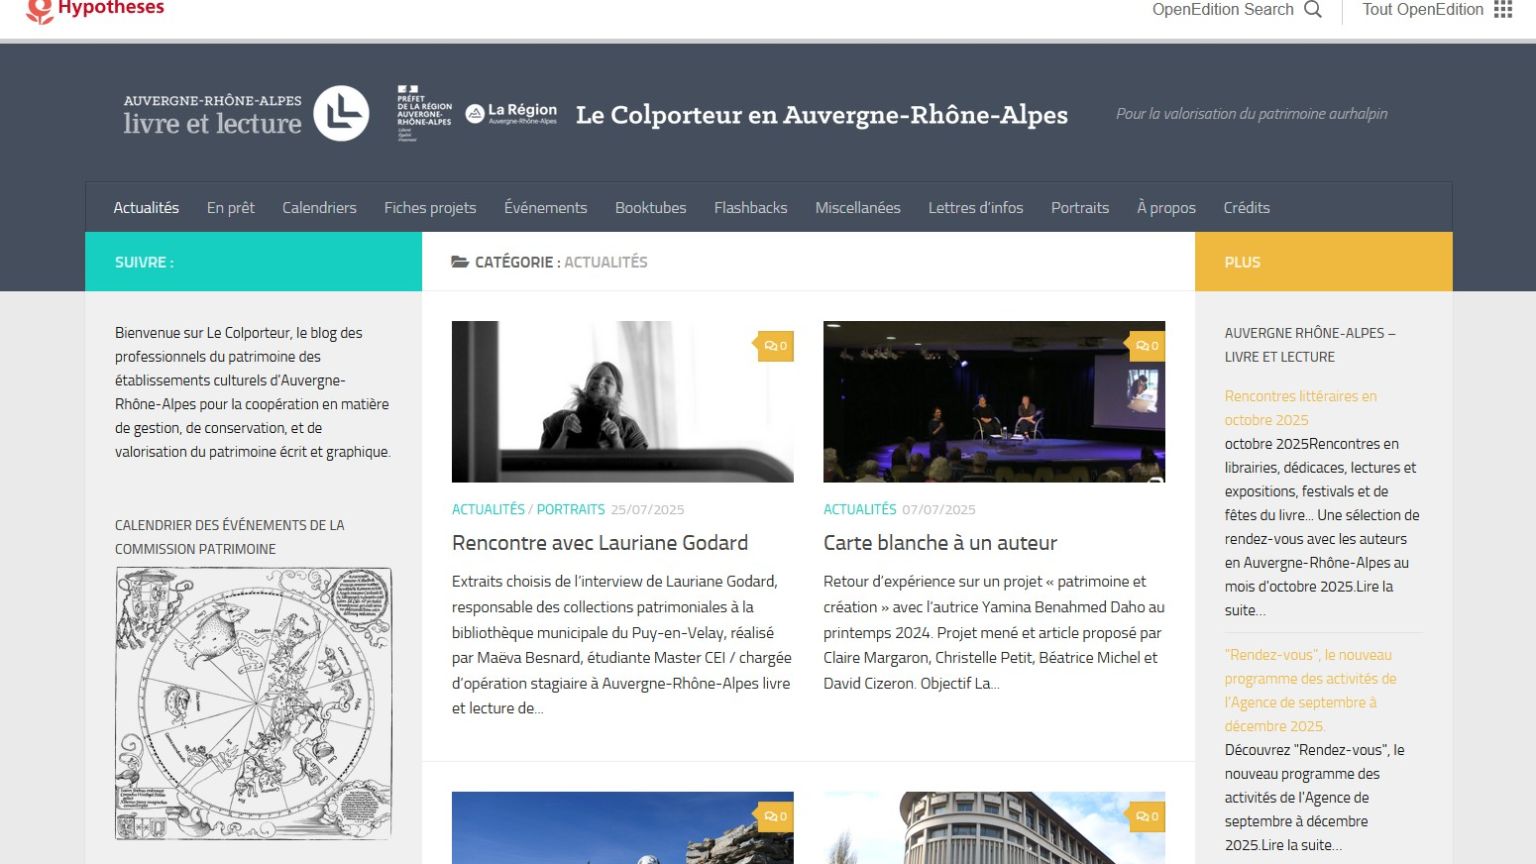Open the Carte blanche à un auteur article
The width and height of the screenshot is (1536, 864).
940,543
